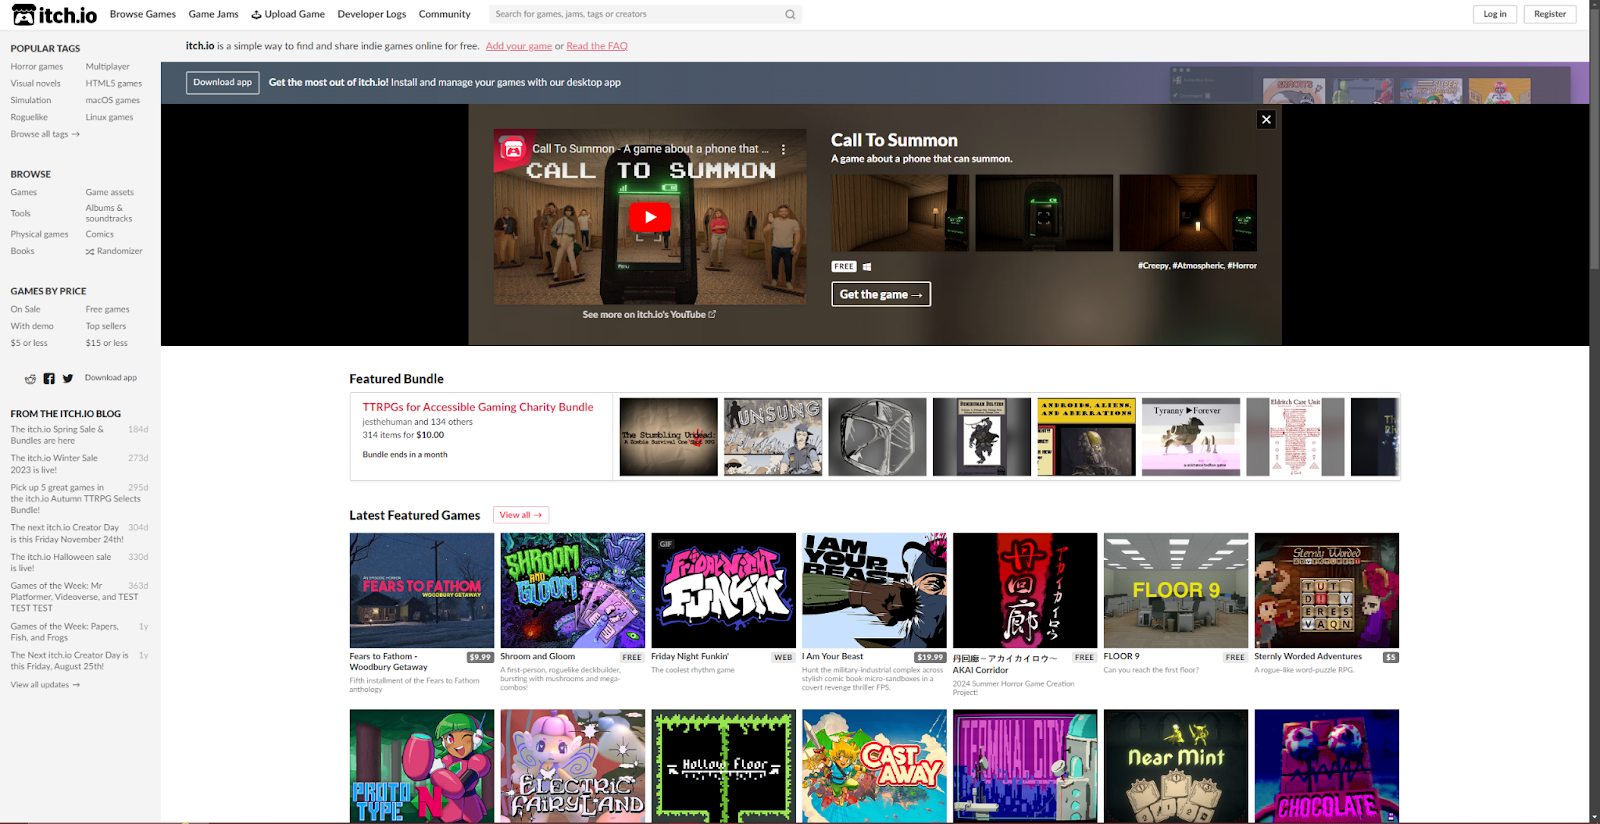Image resolution: width=1600 pixels, height=824 pixels.
Task: Open Free games price filter
Action: point(108,309)
